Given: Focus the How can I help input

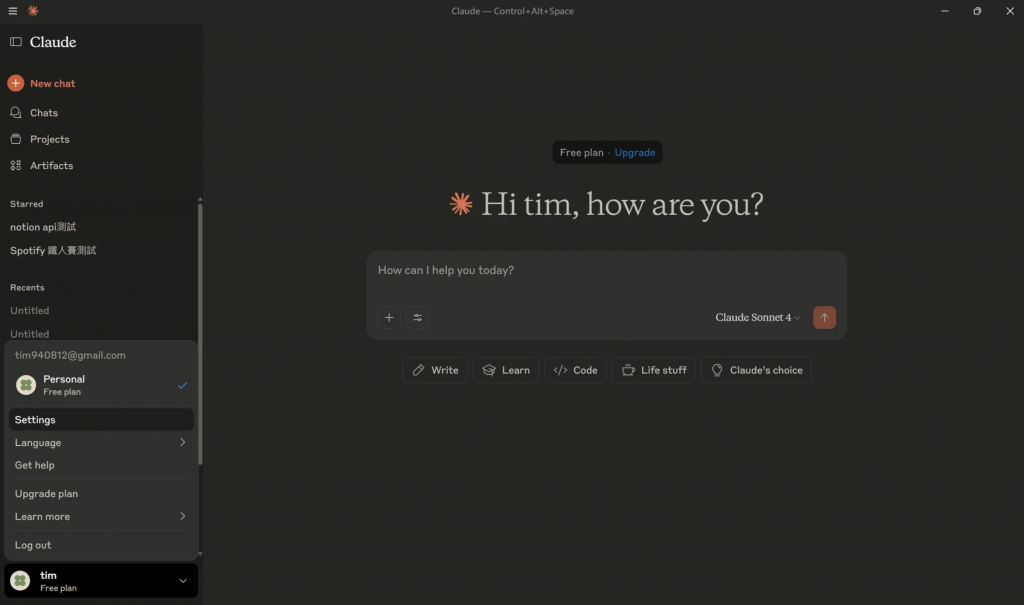Looking at the screenshot, I should click(x=606, y=270).
